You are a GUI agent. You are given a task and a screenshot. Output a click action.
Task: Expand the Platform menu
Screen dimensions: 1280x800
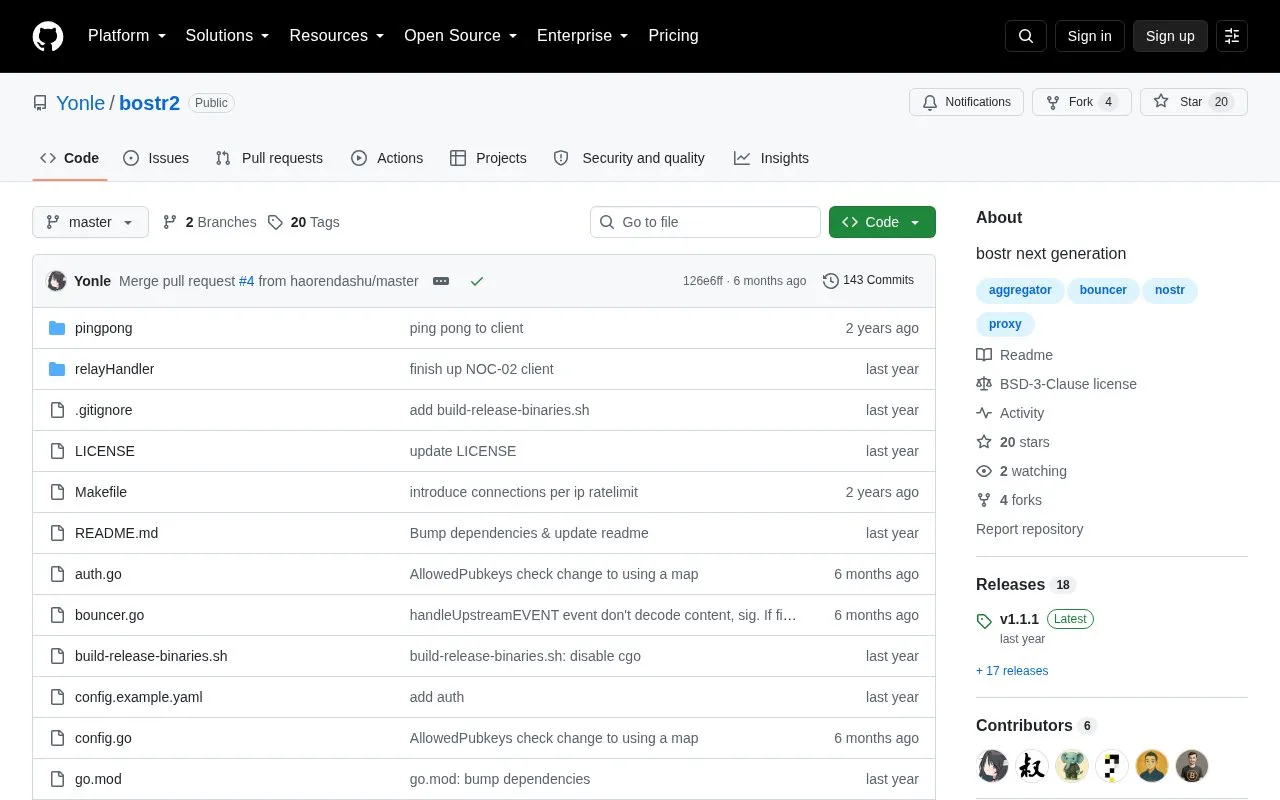click(127, 36)
